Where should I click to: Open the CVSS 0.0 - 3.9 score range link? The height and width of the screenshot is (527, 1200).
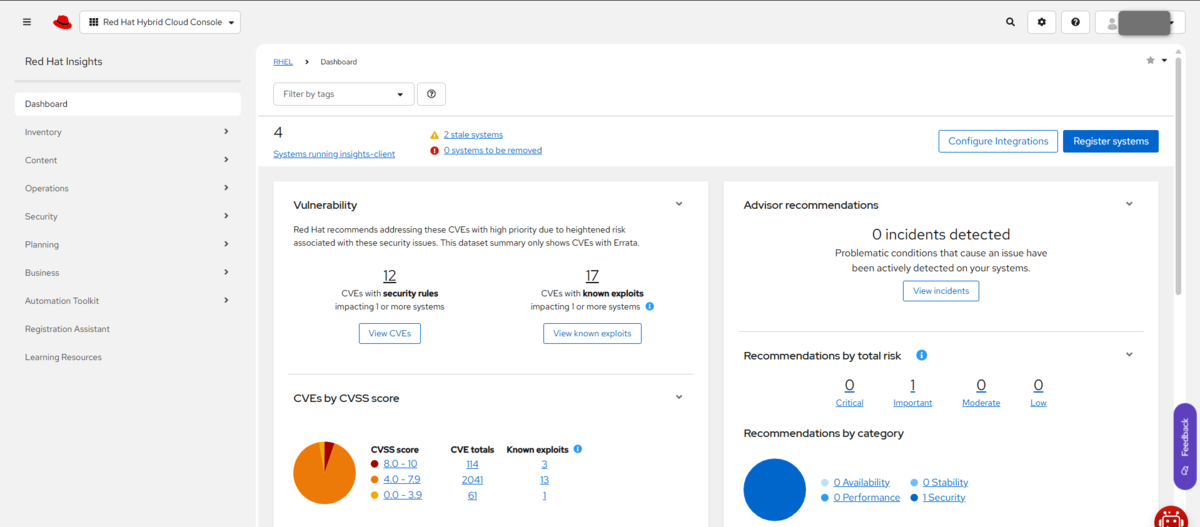[x=402, y=495]
